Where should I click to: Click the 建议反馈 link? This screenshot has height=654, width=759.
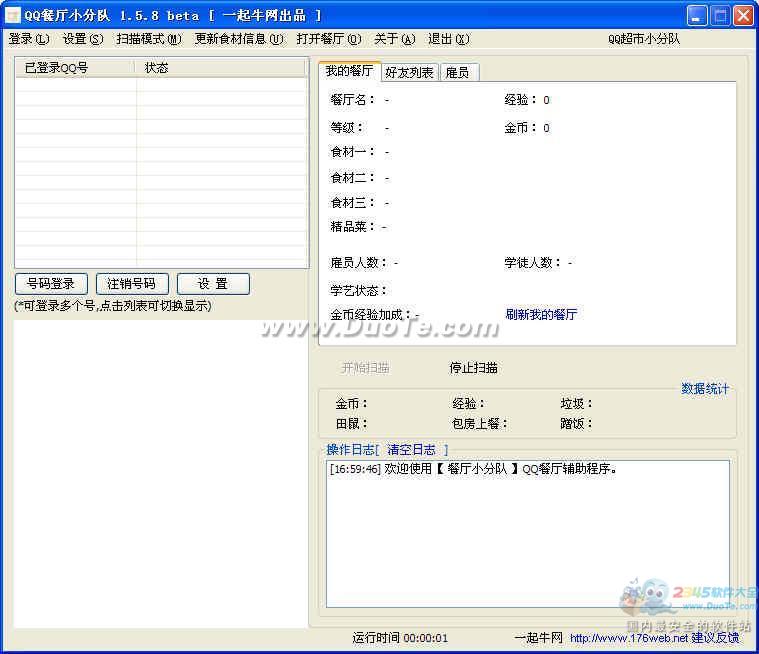[715, 638]
